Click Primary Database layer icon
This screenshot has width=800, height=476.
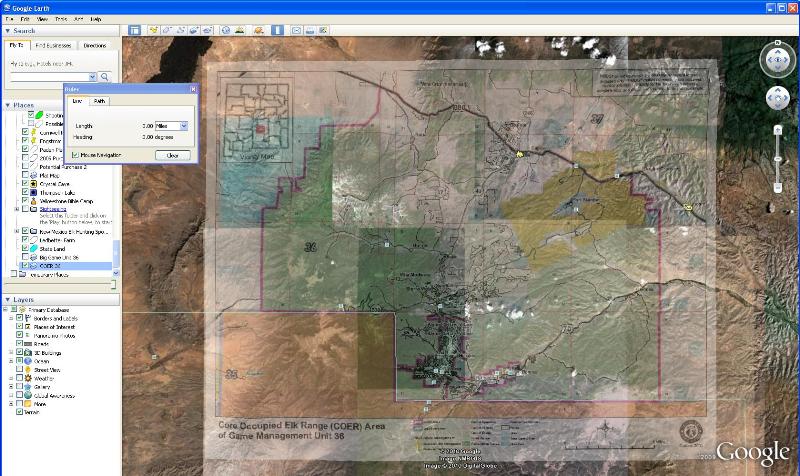[x=22, y=310]
